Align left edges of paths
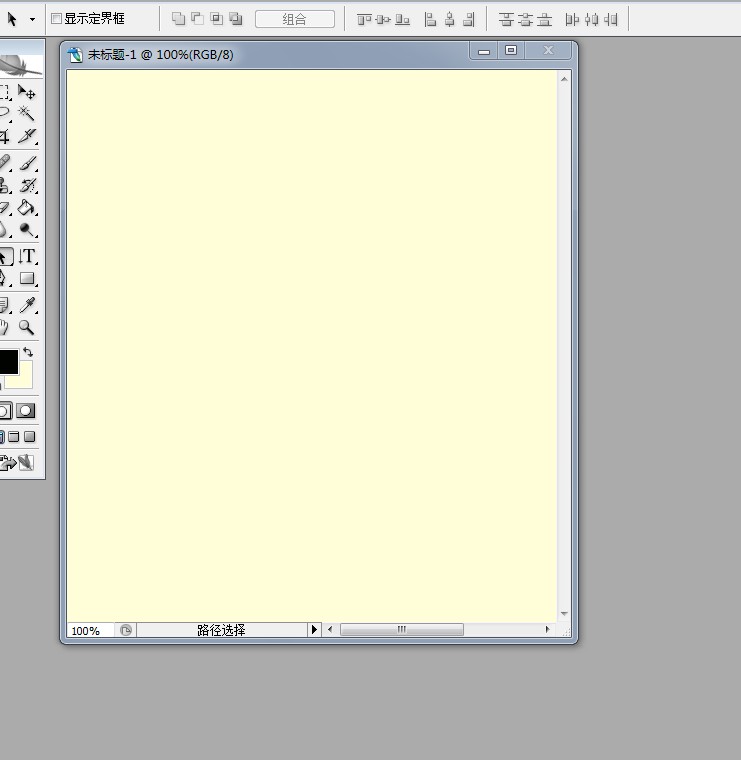 430,19
